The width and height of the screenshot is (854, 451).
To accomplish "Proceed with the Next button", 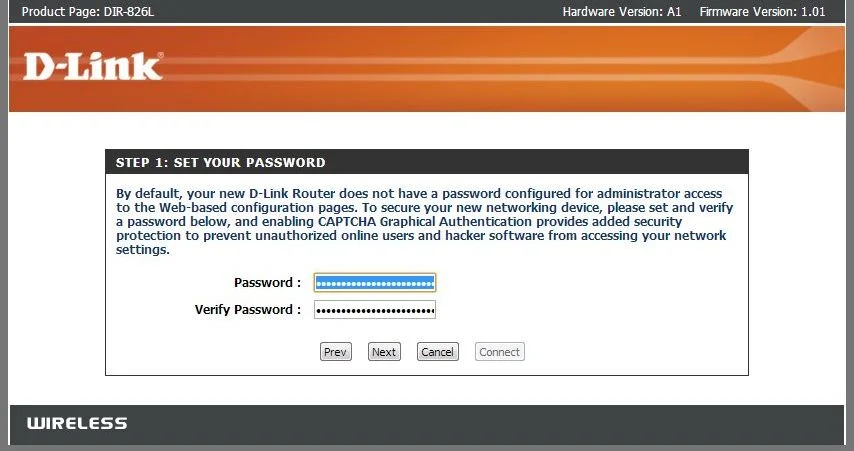I will click(384, 352).
